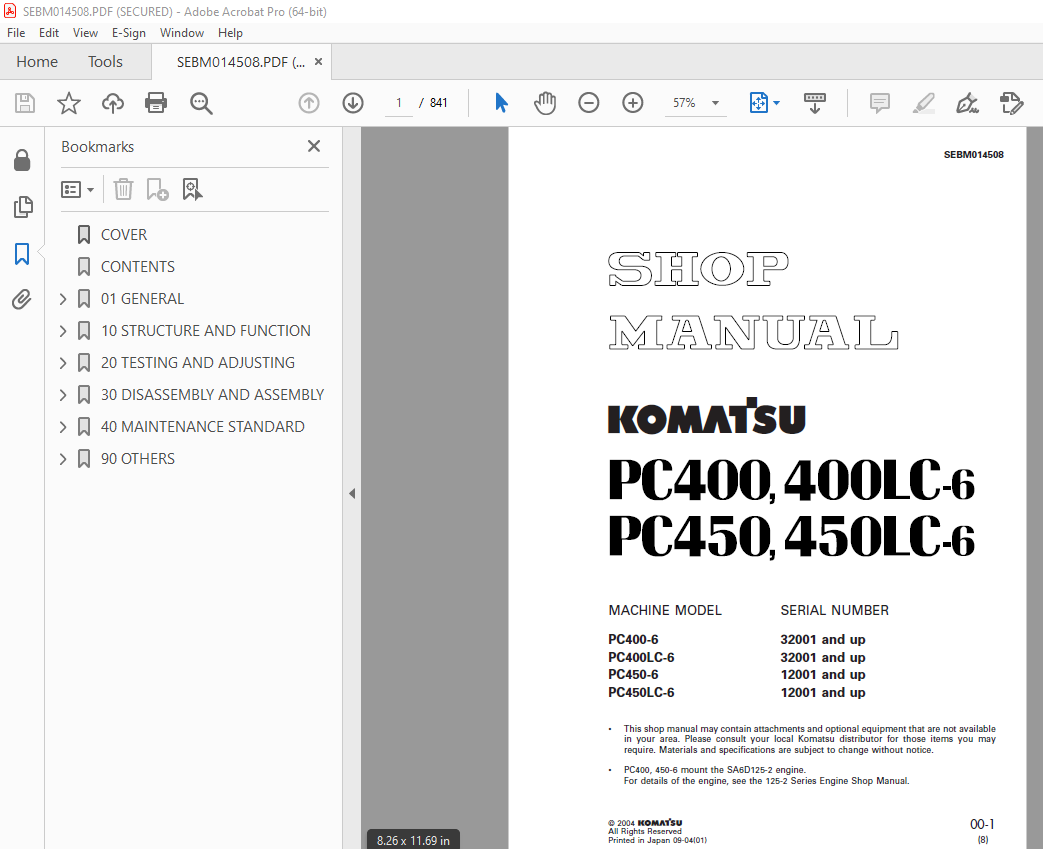Zoom in with plus circle icon
Screen dimensions: 1043x849
[x=633, y=103]
